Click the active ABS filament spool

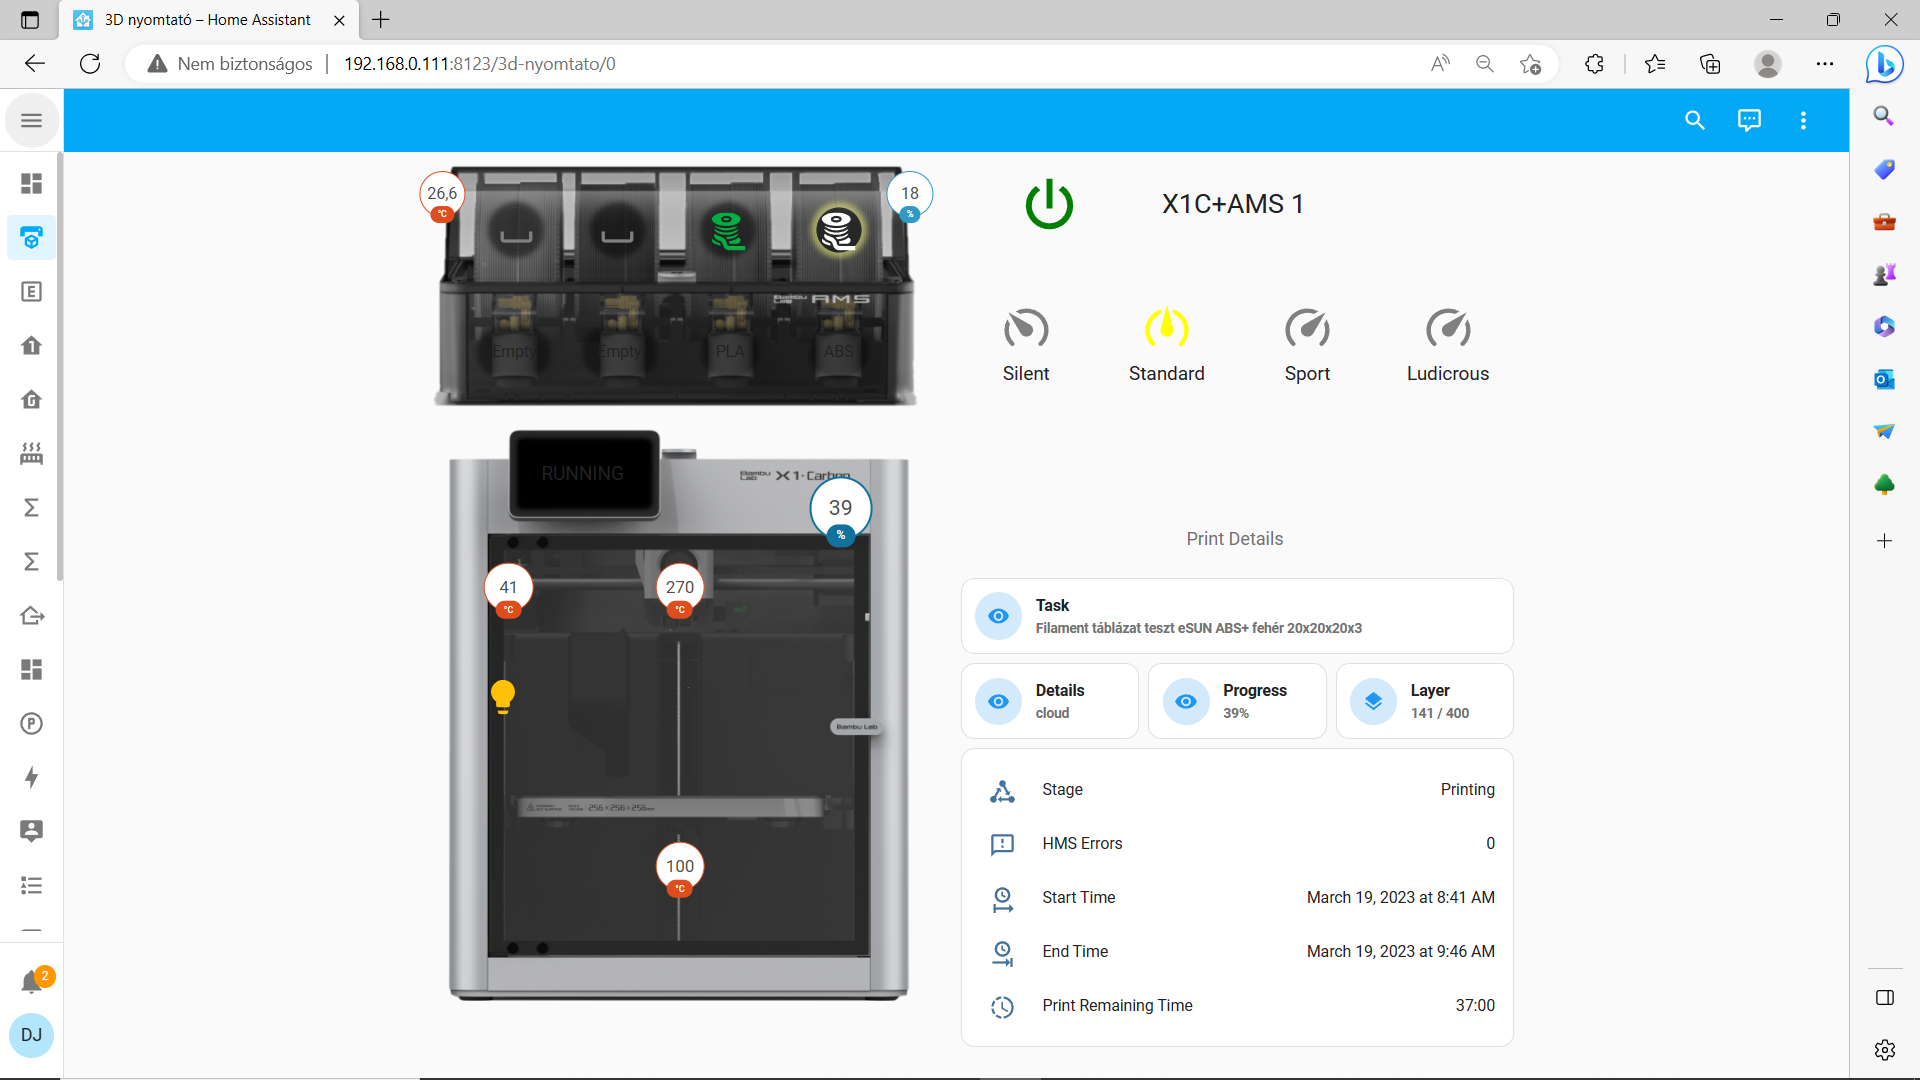pyautogui.click(x=838, y=231)
